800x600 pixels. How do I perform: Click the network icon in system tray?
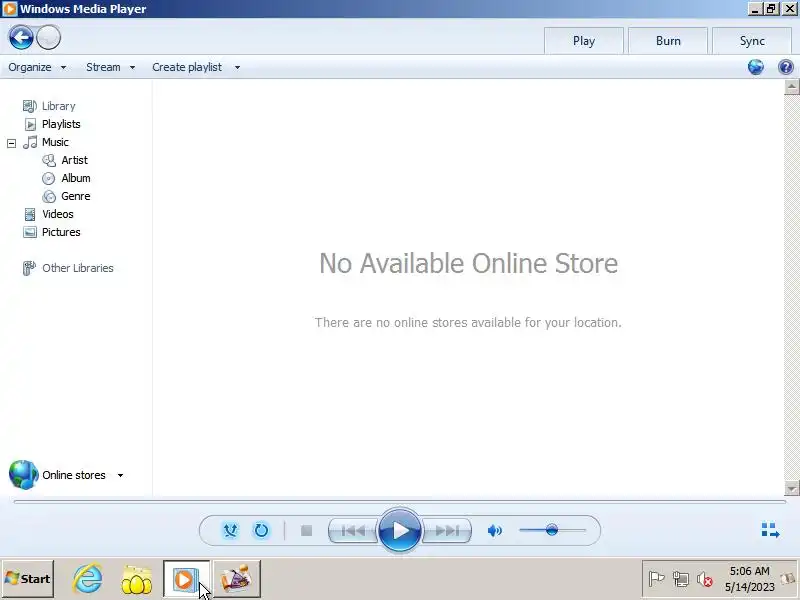(681, 579)
